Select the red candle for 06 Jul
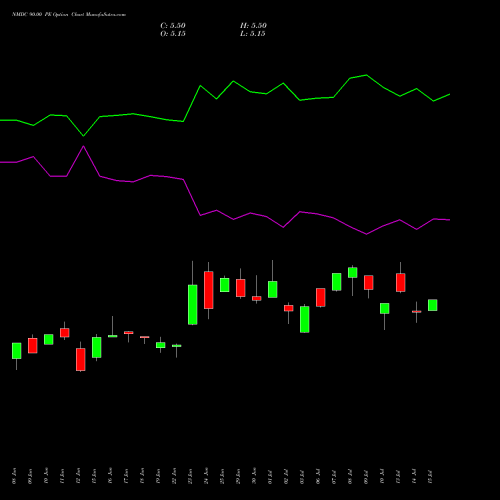500x500 pixels. point(321,297)
